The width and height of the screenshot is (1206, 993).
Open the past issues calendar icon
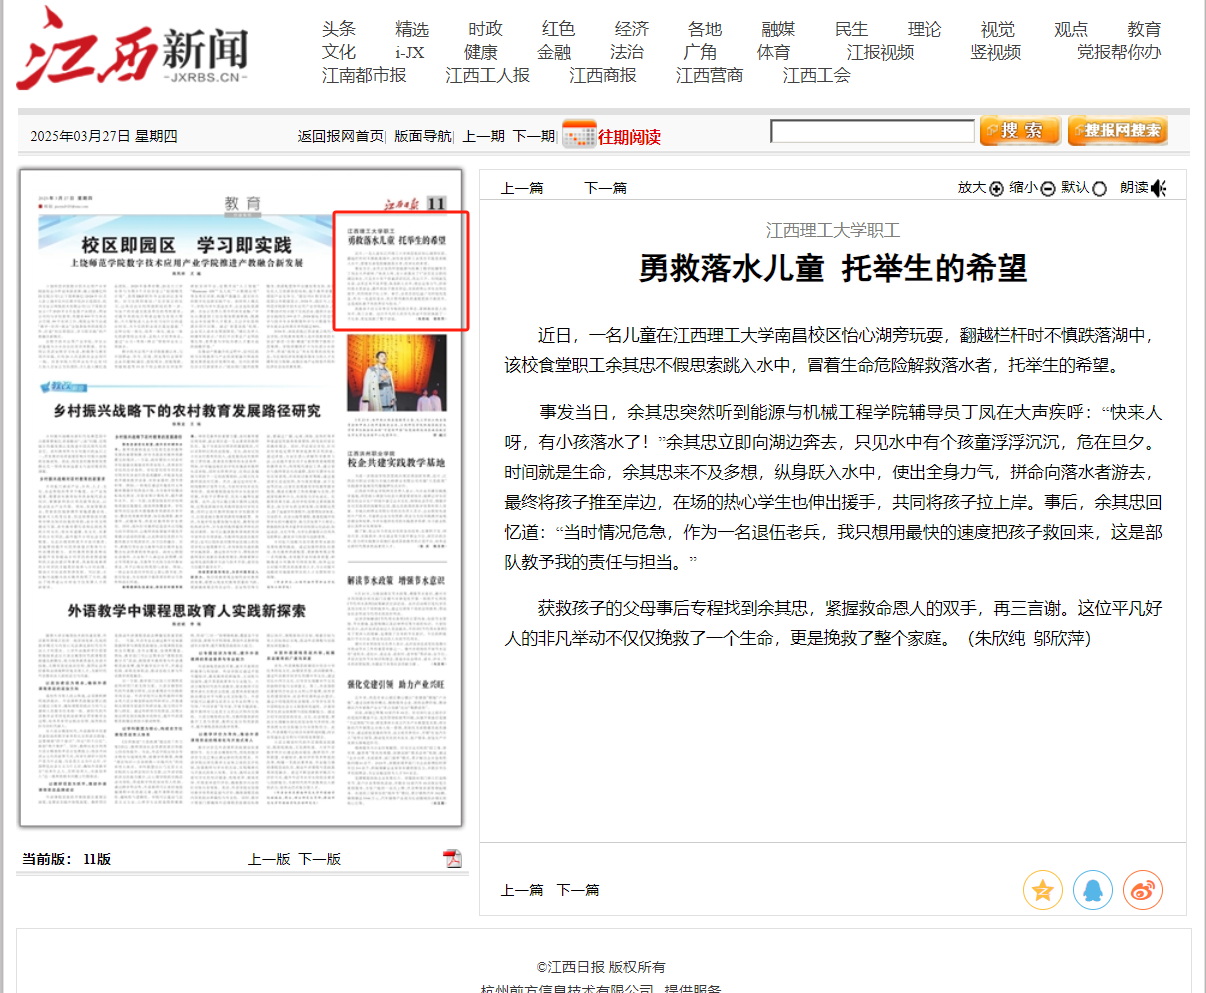[579, 134]
